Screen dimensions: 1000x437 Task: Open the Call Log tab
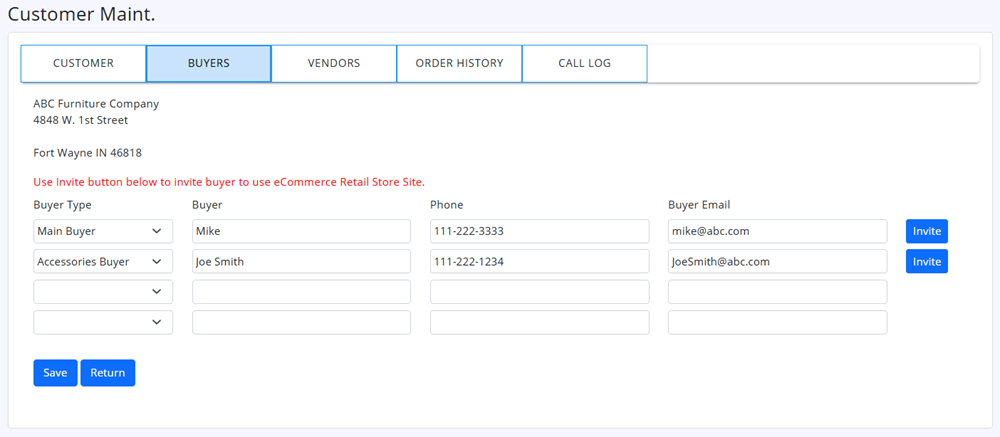point(584,63)
